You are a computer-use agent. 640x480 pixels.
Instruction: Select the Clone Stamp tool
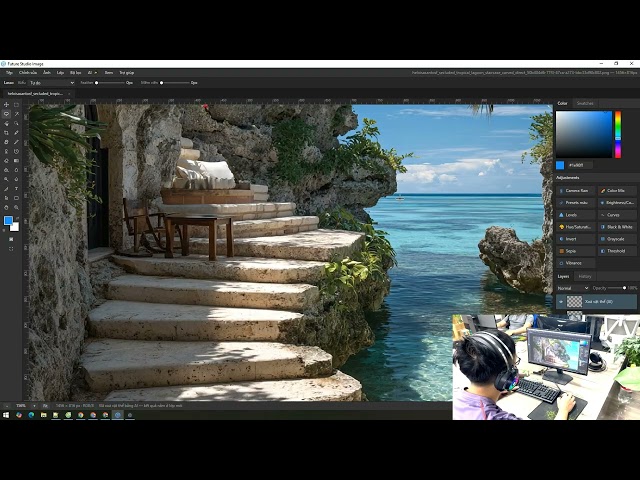(6, 151)
